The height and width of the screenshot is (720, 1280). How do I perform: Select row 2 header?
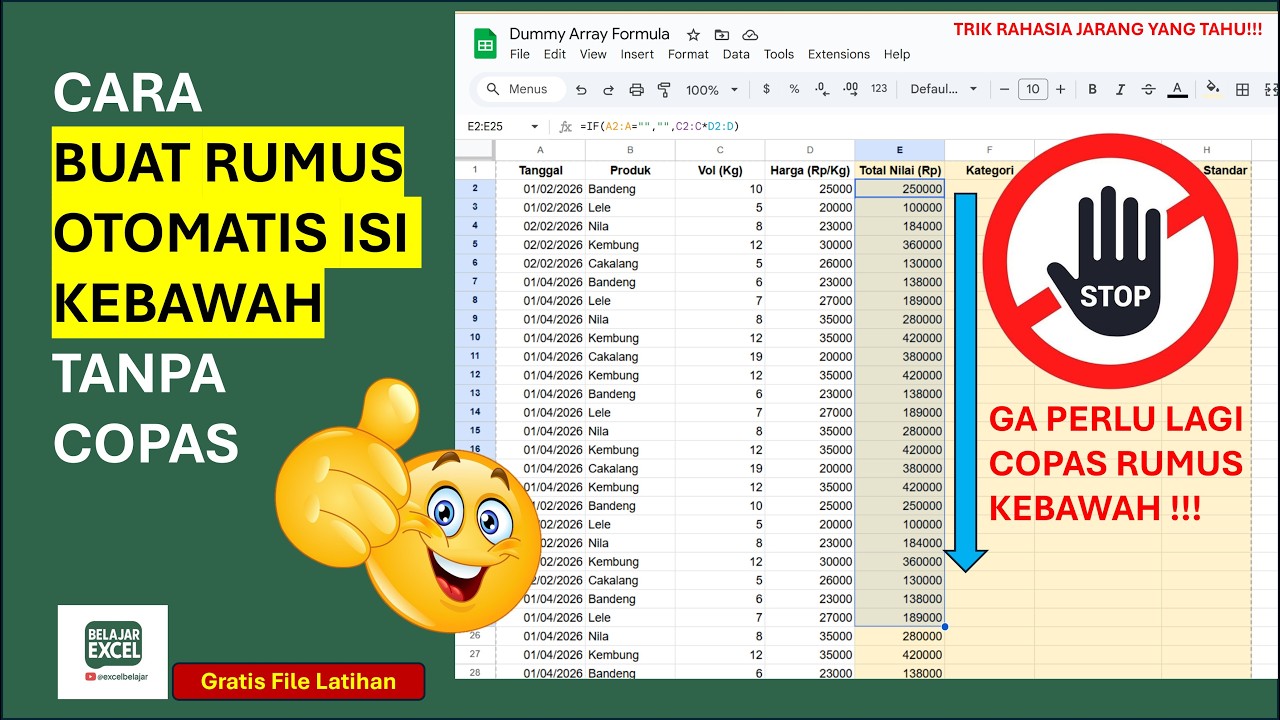click(x=475, y=189)
